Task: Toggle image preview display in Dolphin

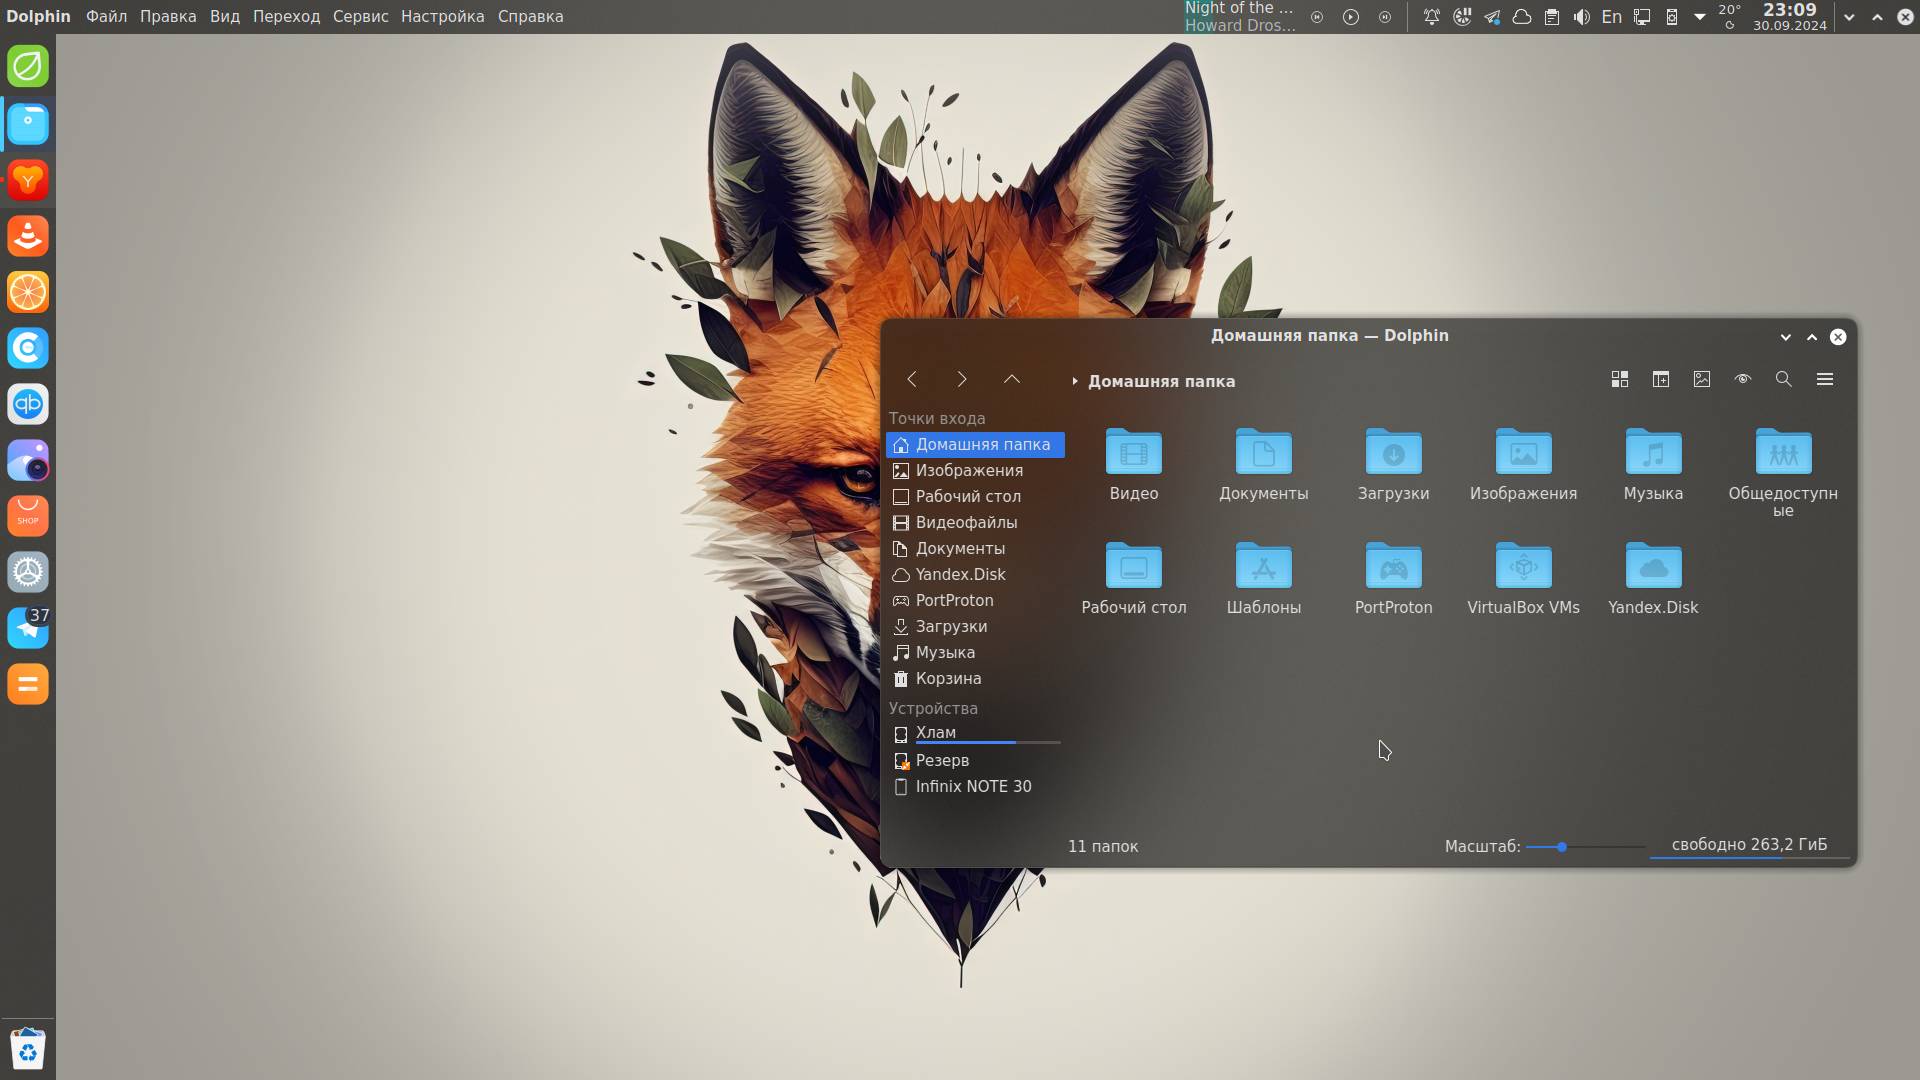Action: [1702, 379]
